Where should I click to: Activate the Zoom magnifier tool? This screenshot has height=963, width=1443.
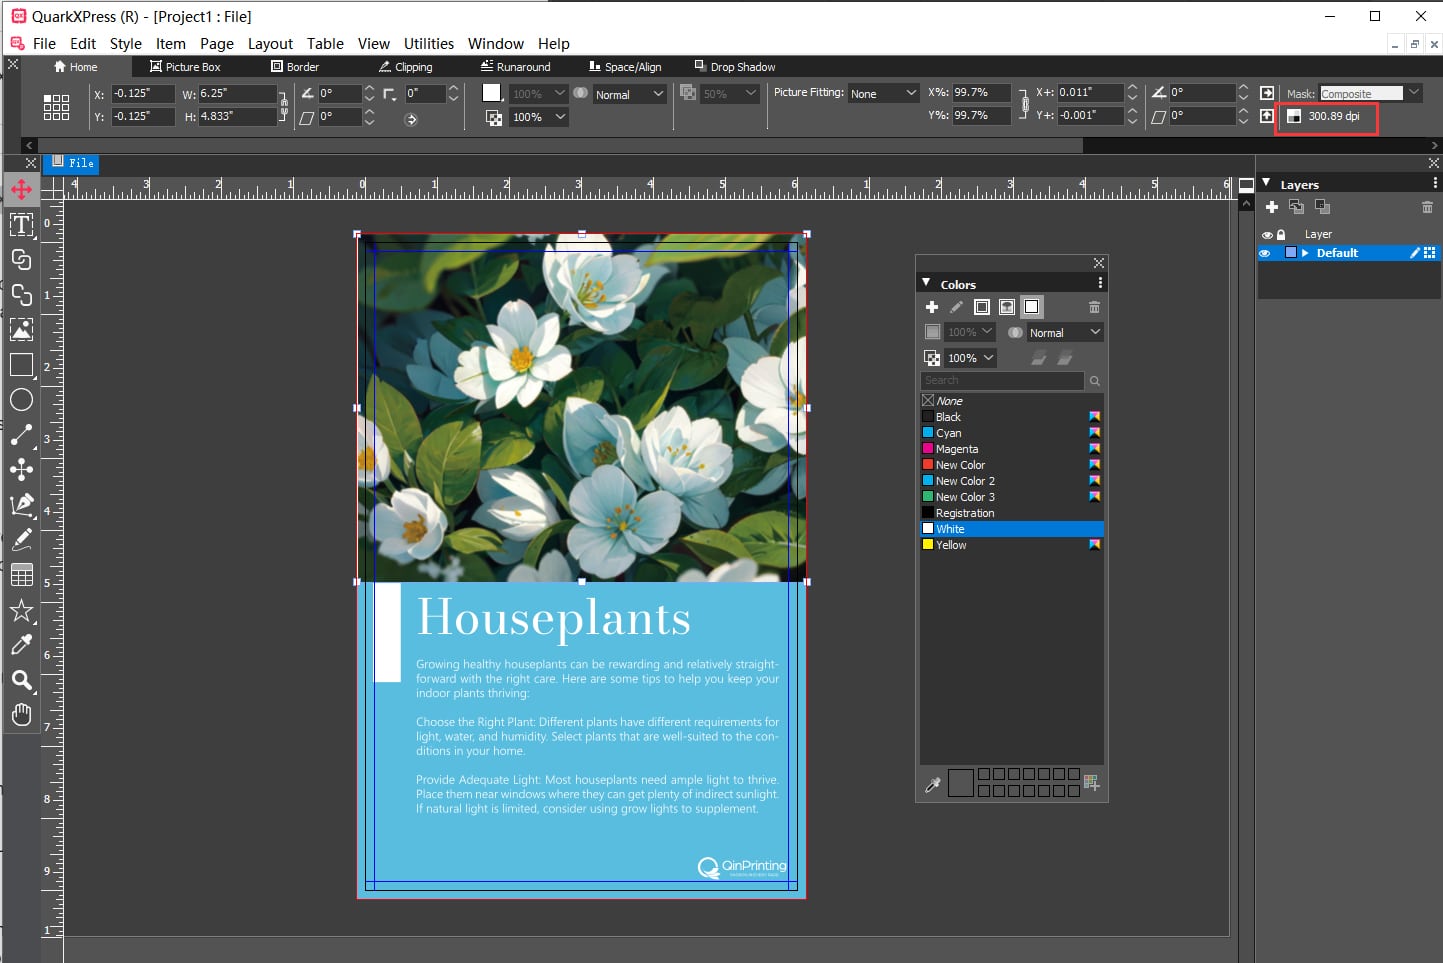(x=21, y=680)
